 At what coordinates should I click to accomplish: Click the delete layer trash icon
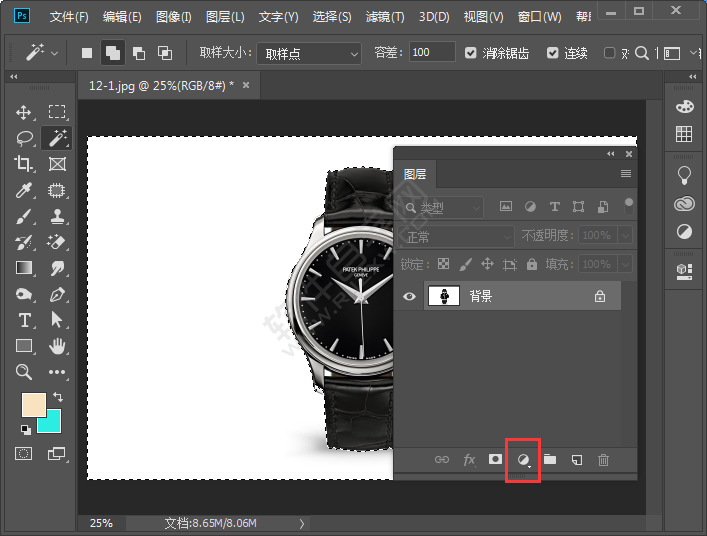point(603,460)
